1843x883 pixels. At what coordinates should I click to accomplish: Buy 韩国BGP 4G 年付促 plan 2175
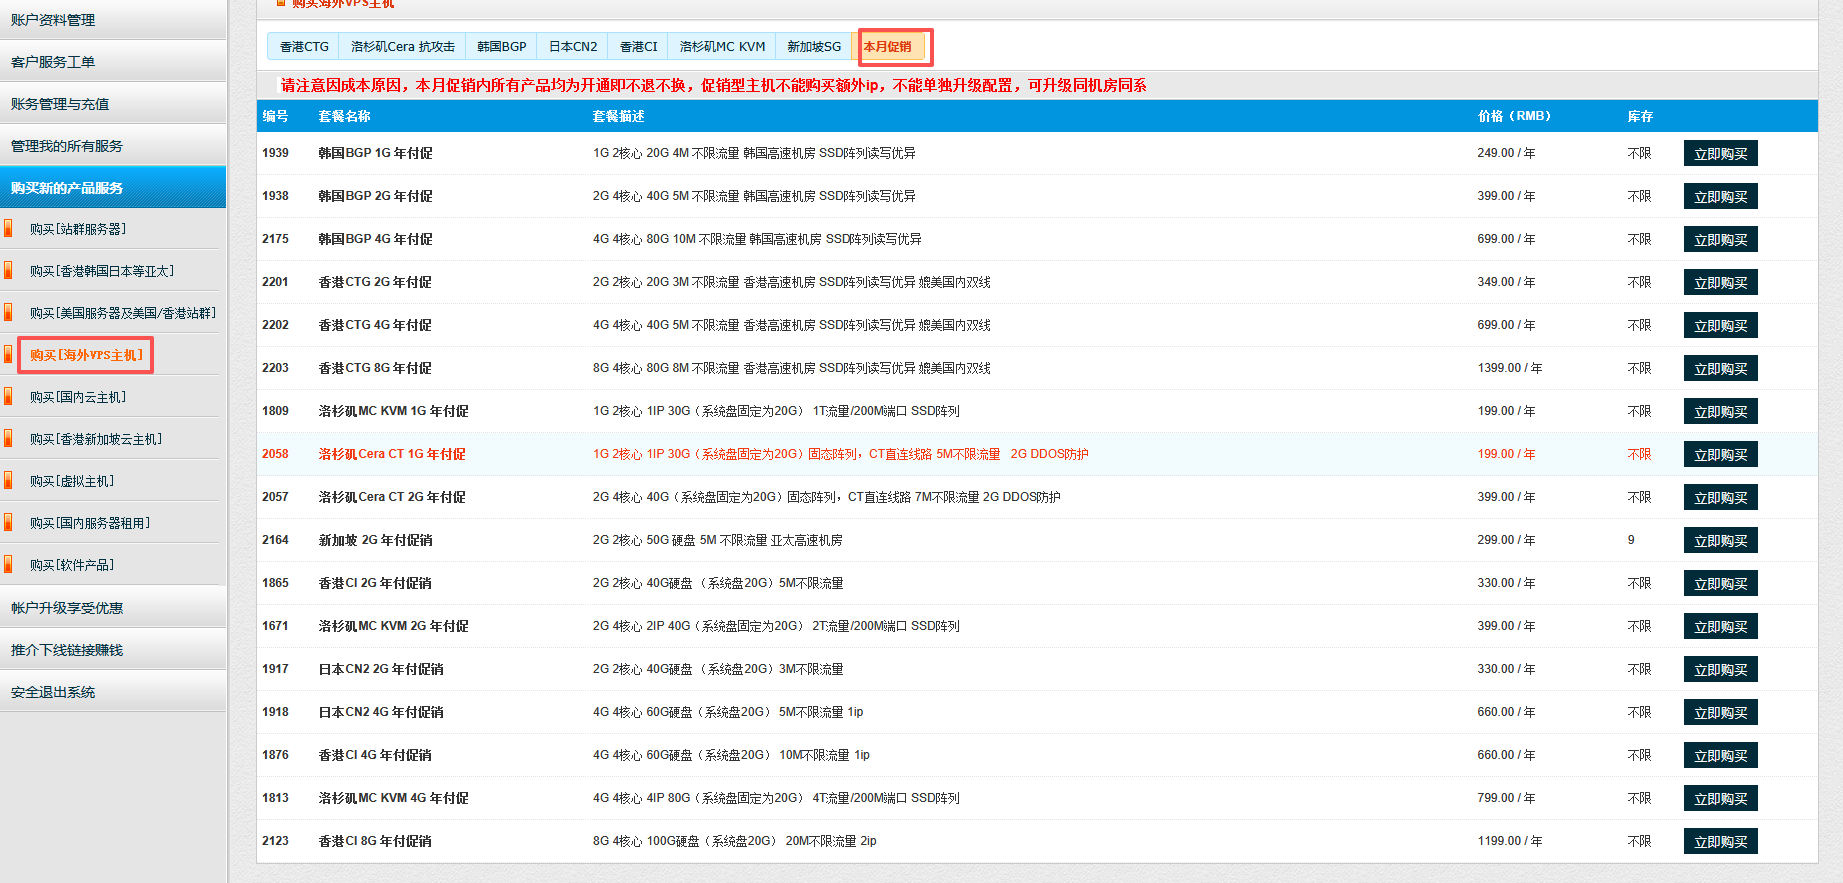[x=1720, y=239]
